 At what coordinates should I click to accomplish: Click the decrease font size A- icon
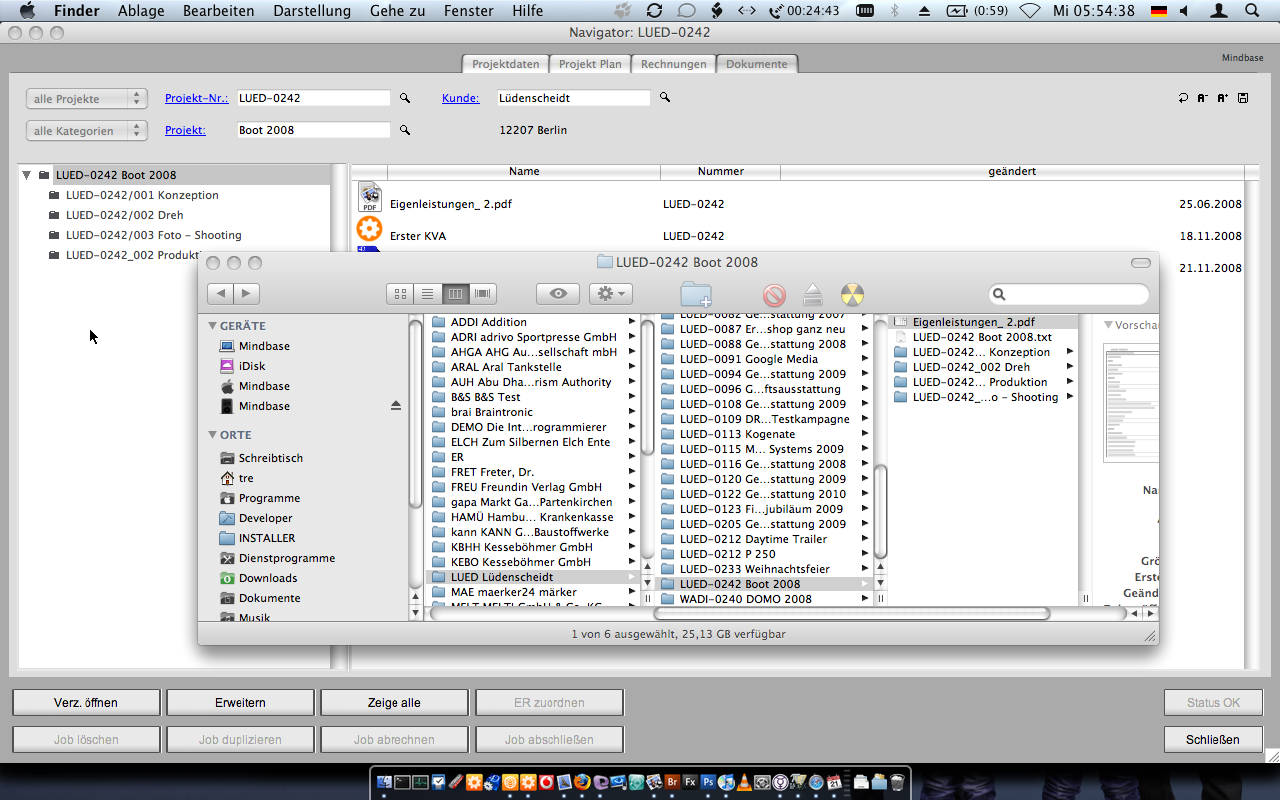click(1203, 98)
